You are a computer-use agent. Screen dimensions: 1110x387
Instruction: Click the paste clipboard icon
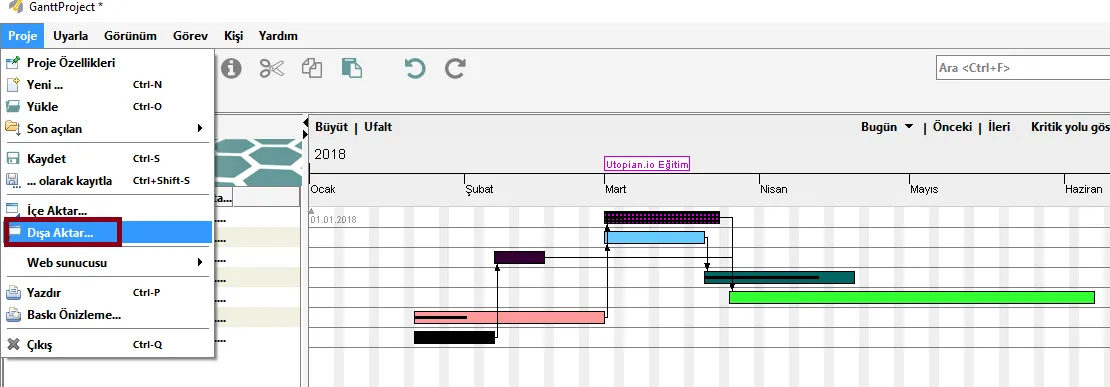[x=352, y=68]
